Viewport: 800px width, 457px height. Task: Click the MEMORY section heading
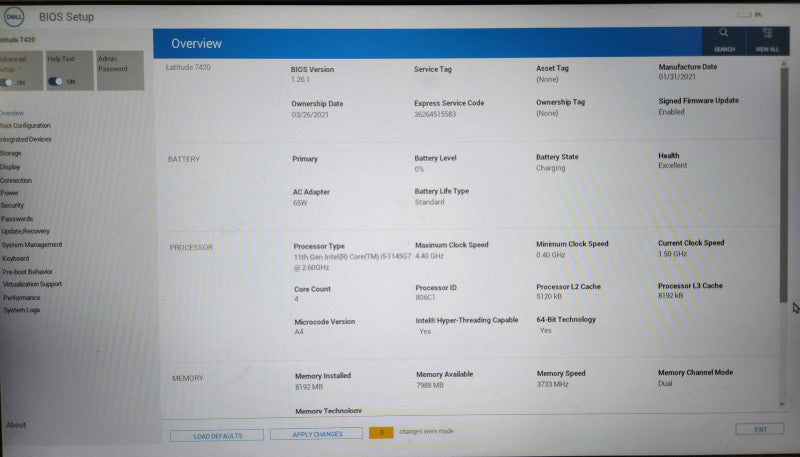point(187,378)
